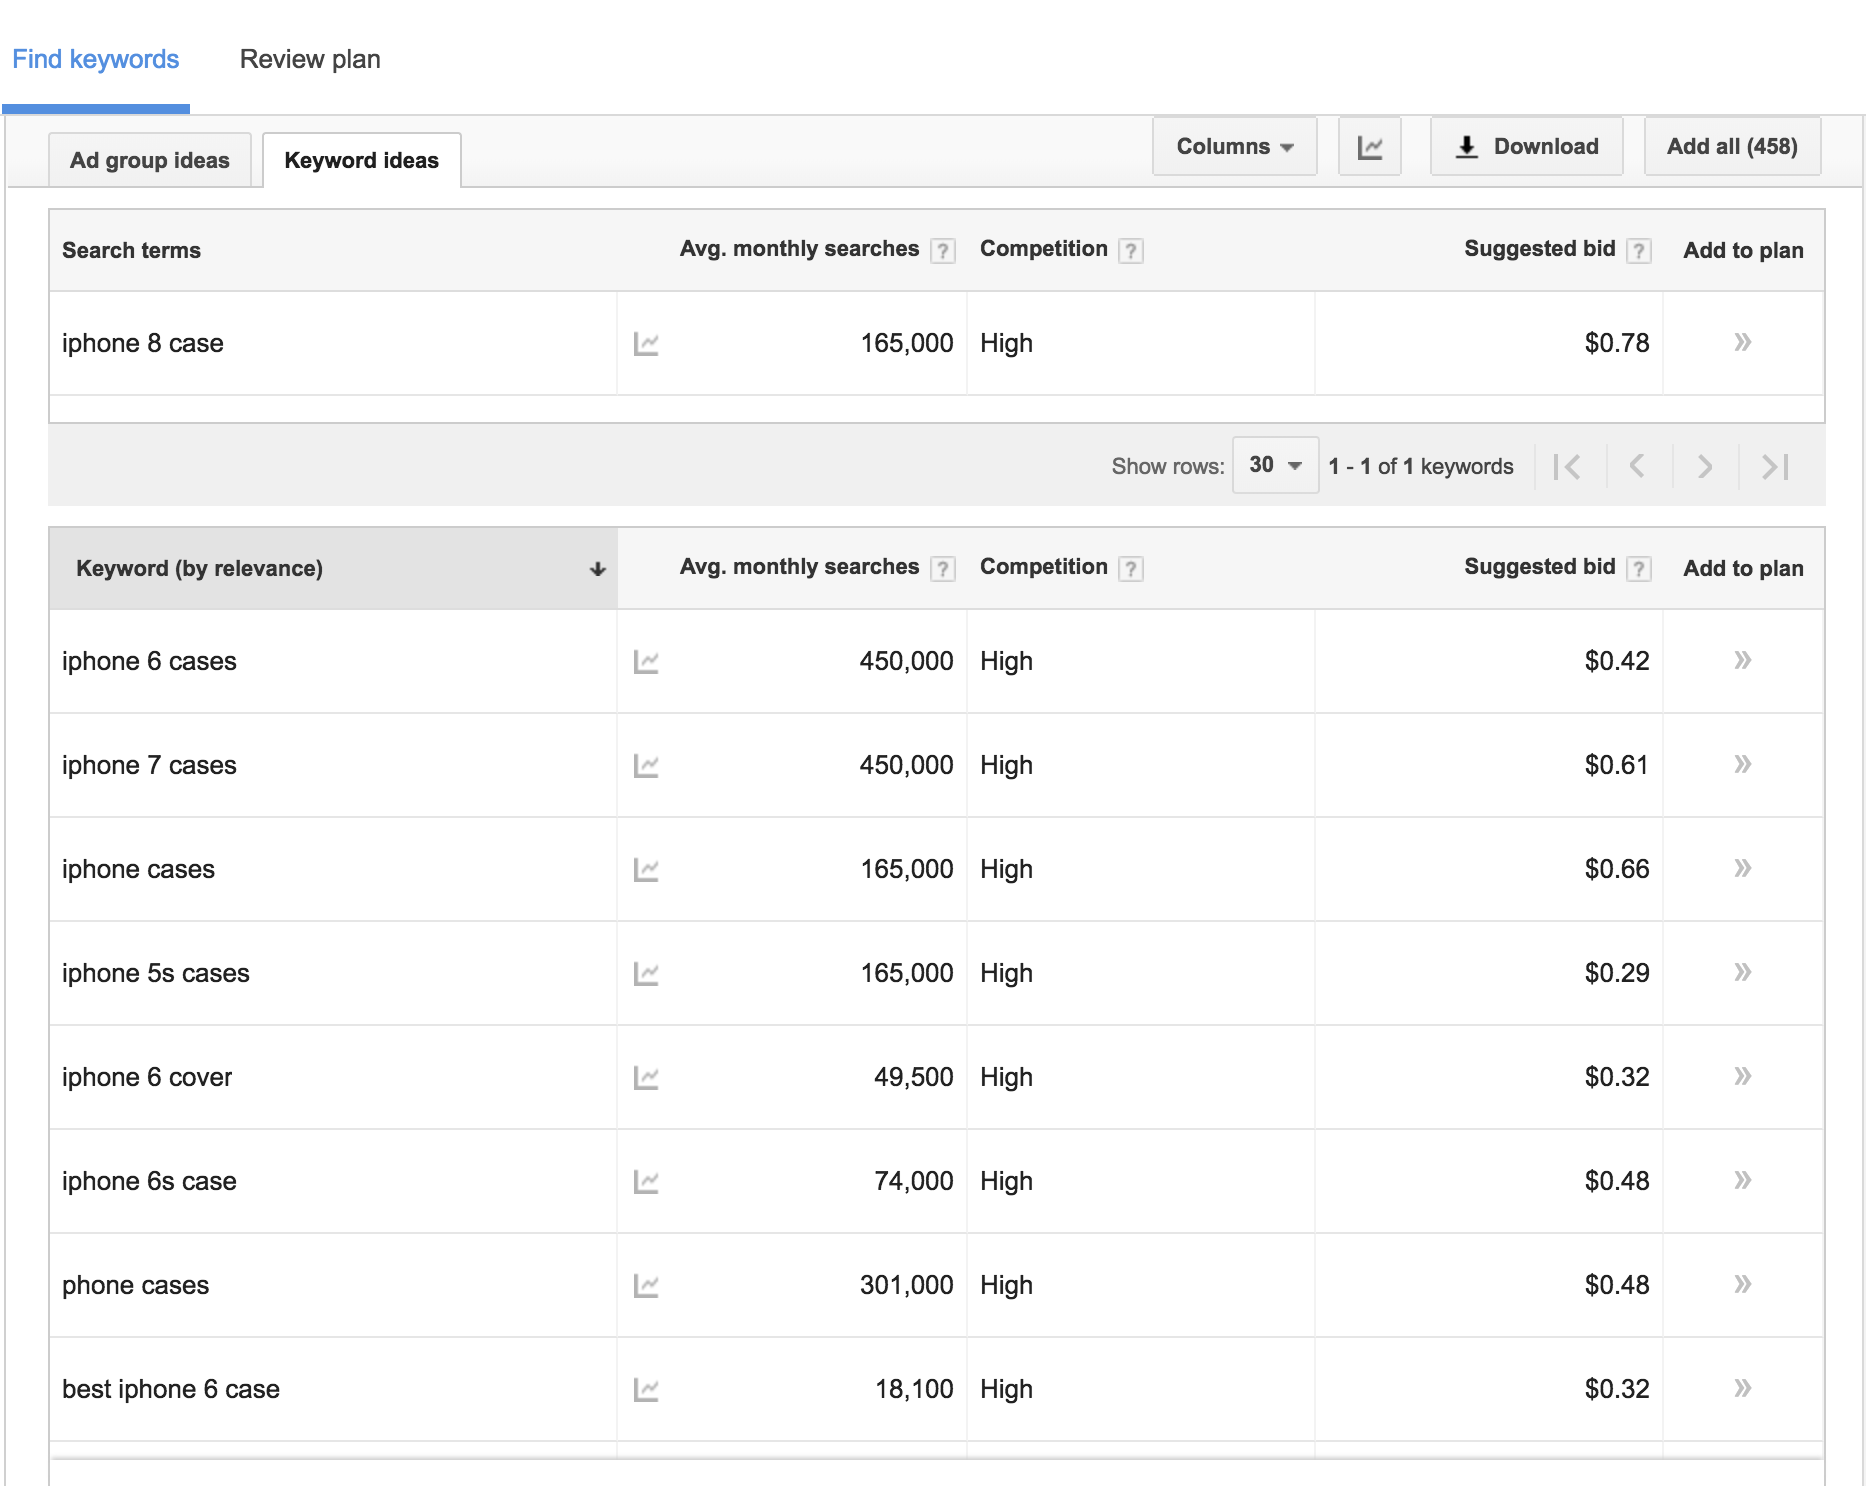The width and height of the screenshot is (1866, 1486).
Task: Open the Show rows 30 dropdown
Action: (x=1275, y=465)
